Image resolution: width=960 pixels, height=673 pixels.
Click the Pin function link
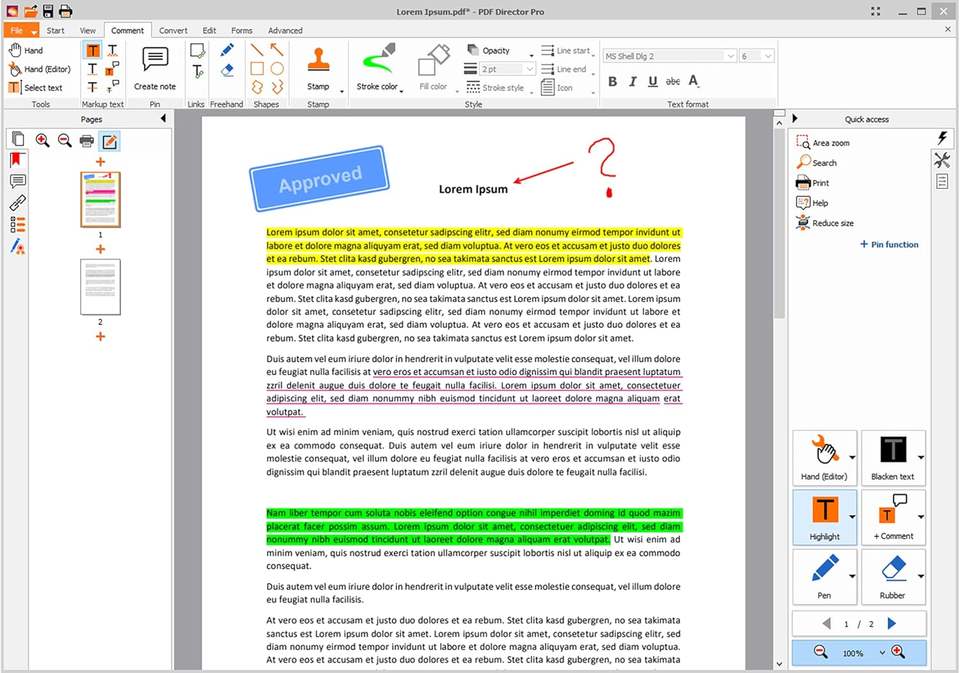click(x=889, y=244)
